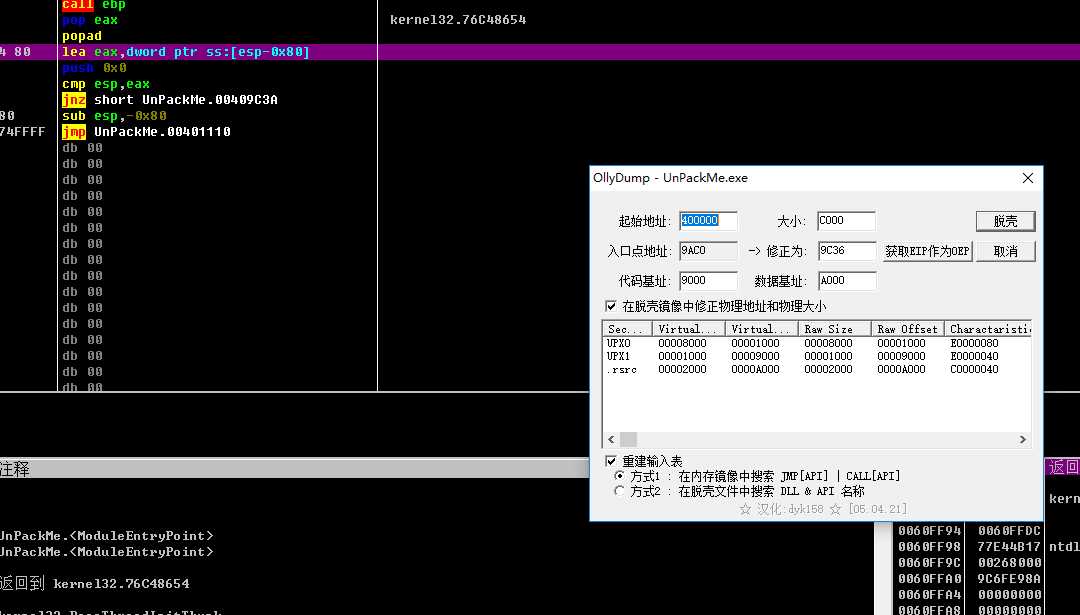The height and width of the screenshot is (615, 1080).
Task: Click the kernel32.76C48654 comment
Action: click(458, 20)
